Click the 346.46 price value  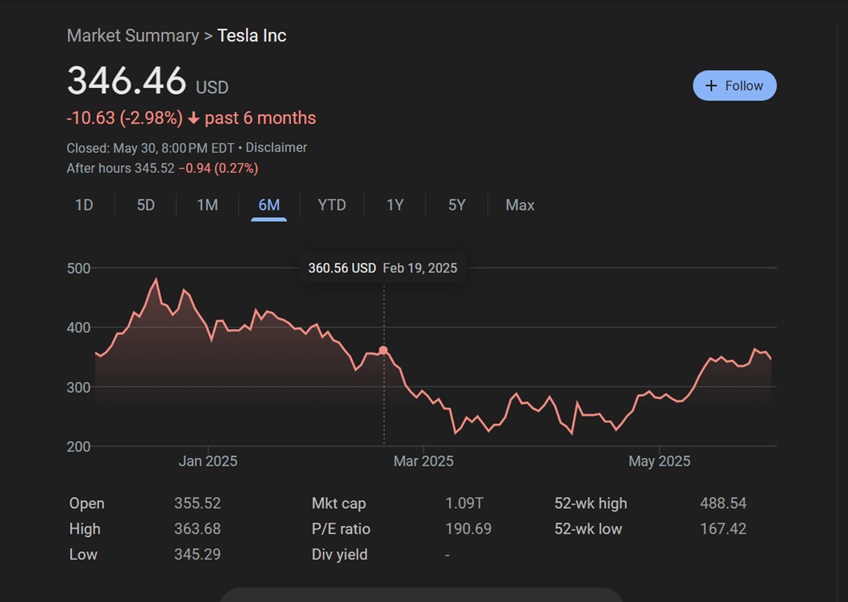[127, 81]
